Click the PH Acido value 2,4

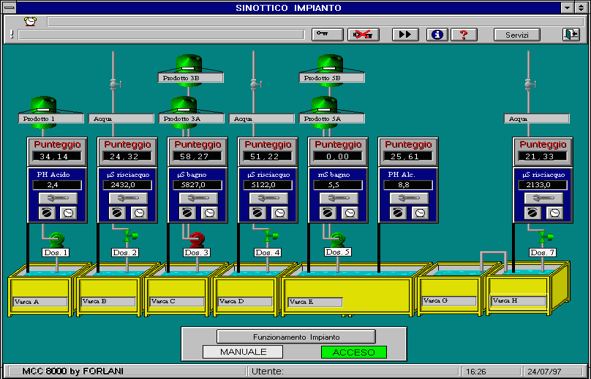(x=57, y=185)
